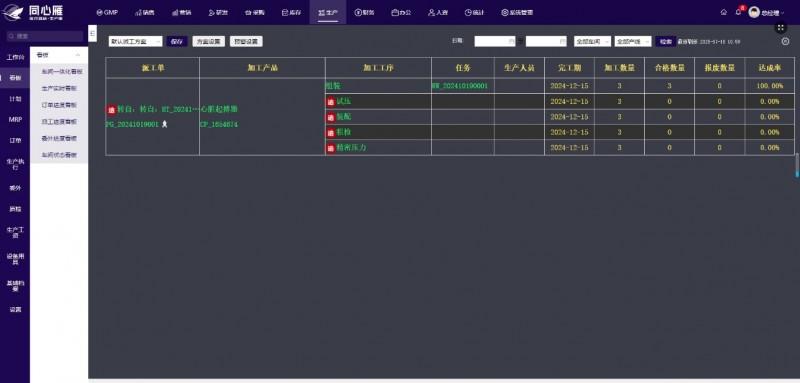Viewport: 800px width, 383px height.
Task: Go to 工作台 in the left sidebar
Action: point(15,57)
